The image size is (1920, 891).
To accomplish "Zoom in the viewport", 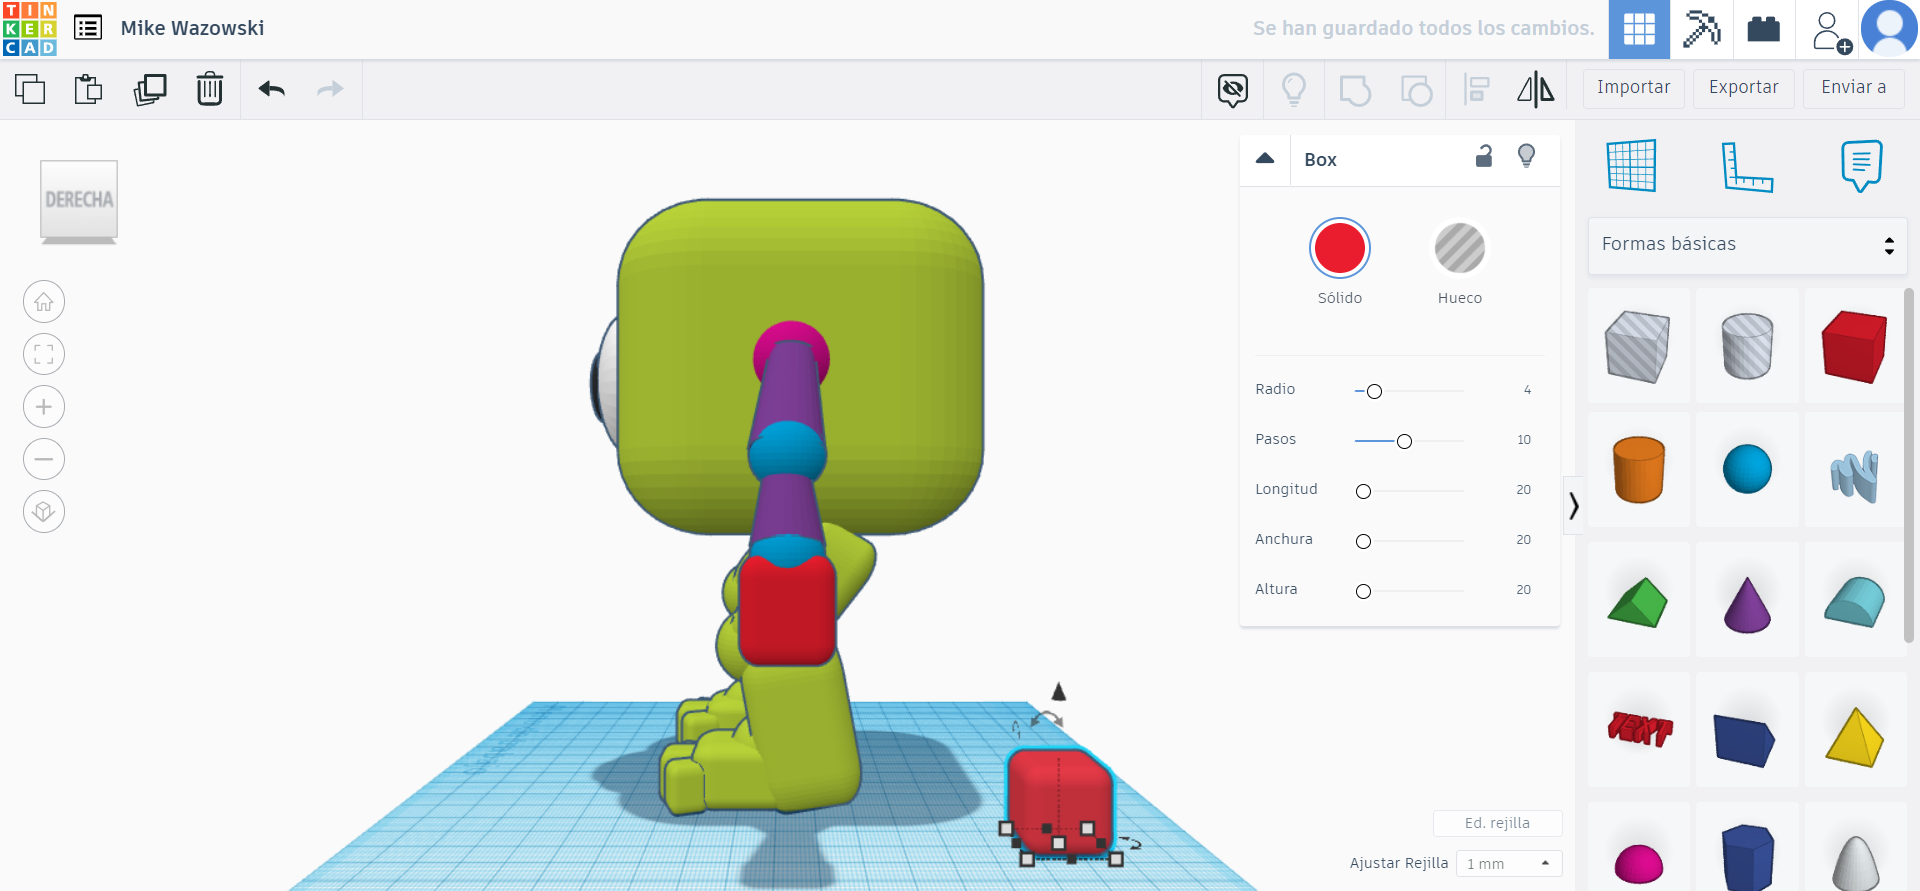I will point(44,407).
